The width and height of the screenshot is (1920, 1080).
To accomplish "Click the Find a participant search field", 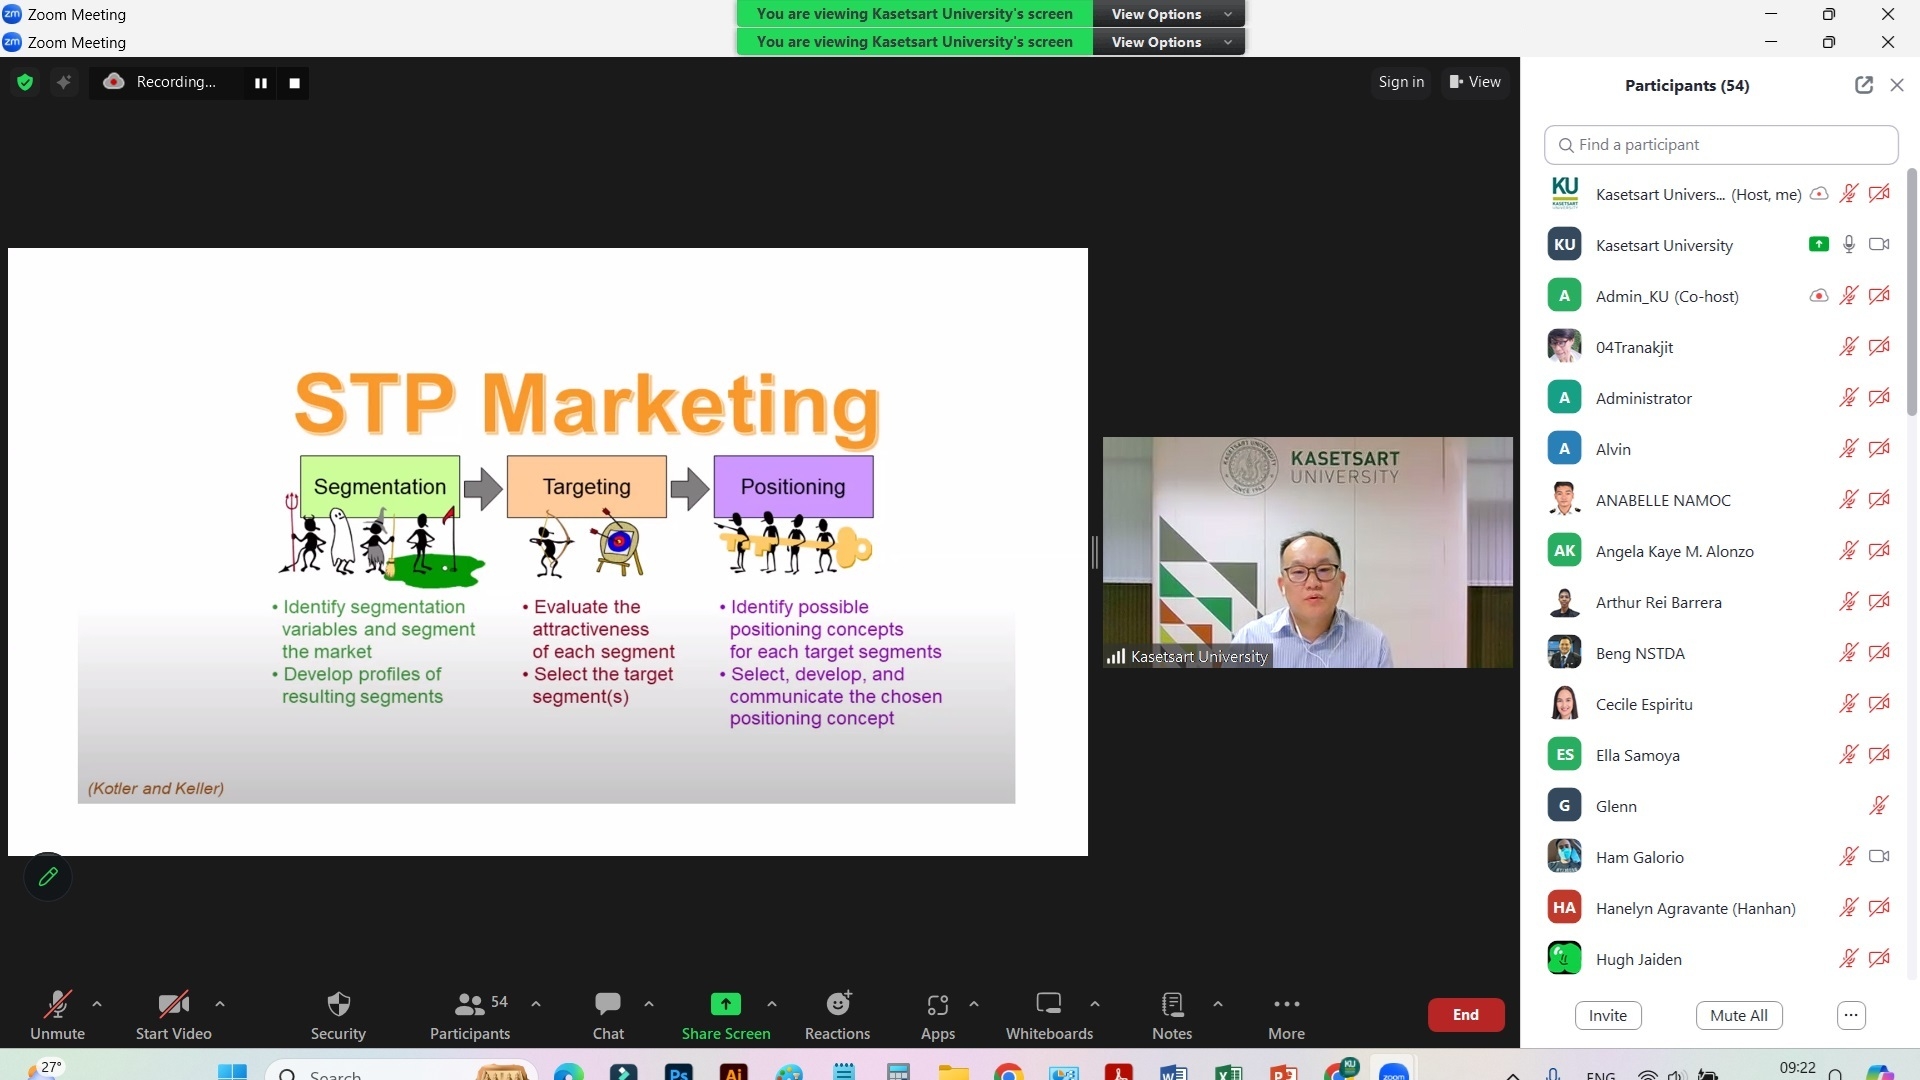I will tap(1721, 145).
